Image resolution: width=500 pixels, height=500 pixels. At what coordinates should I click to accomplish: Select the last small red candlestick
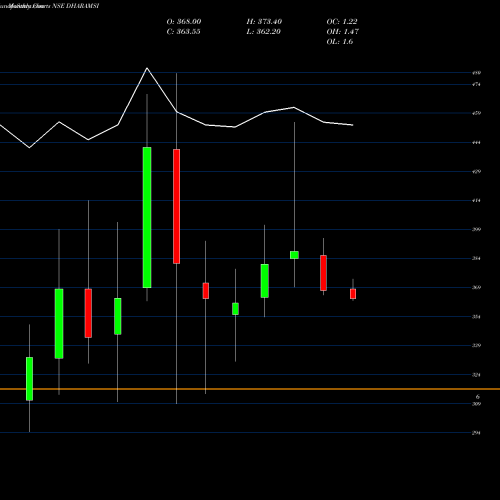(x=353, y=294)
